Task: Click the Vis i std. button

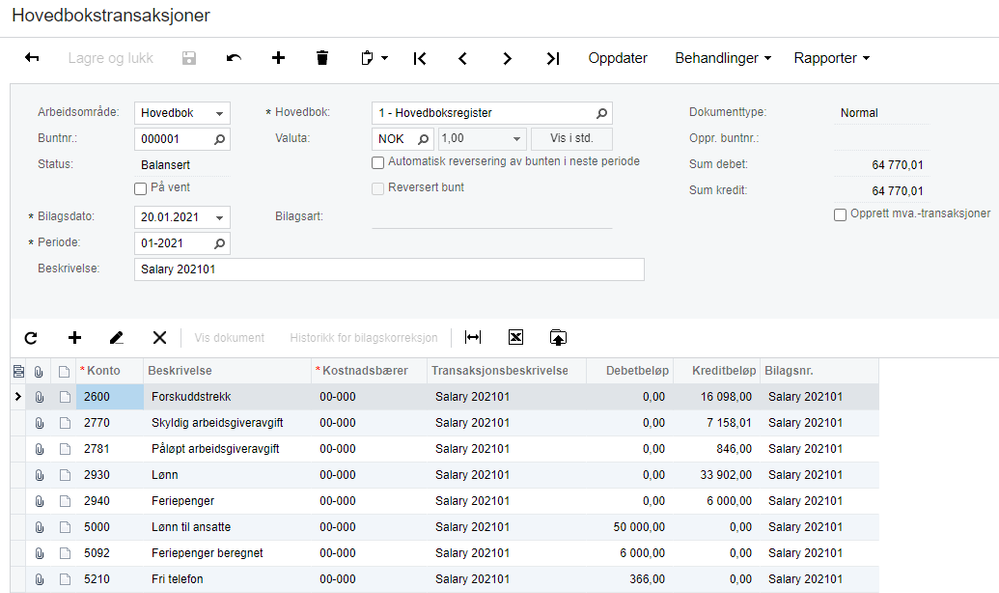Action: coord(571,138)
